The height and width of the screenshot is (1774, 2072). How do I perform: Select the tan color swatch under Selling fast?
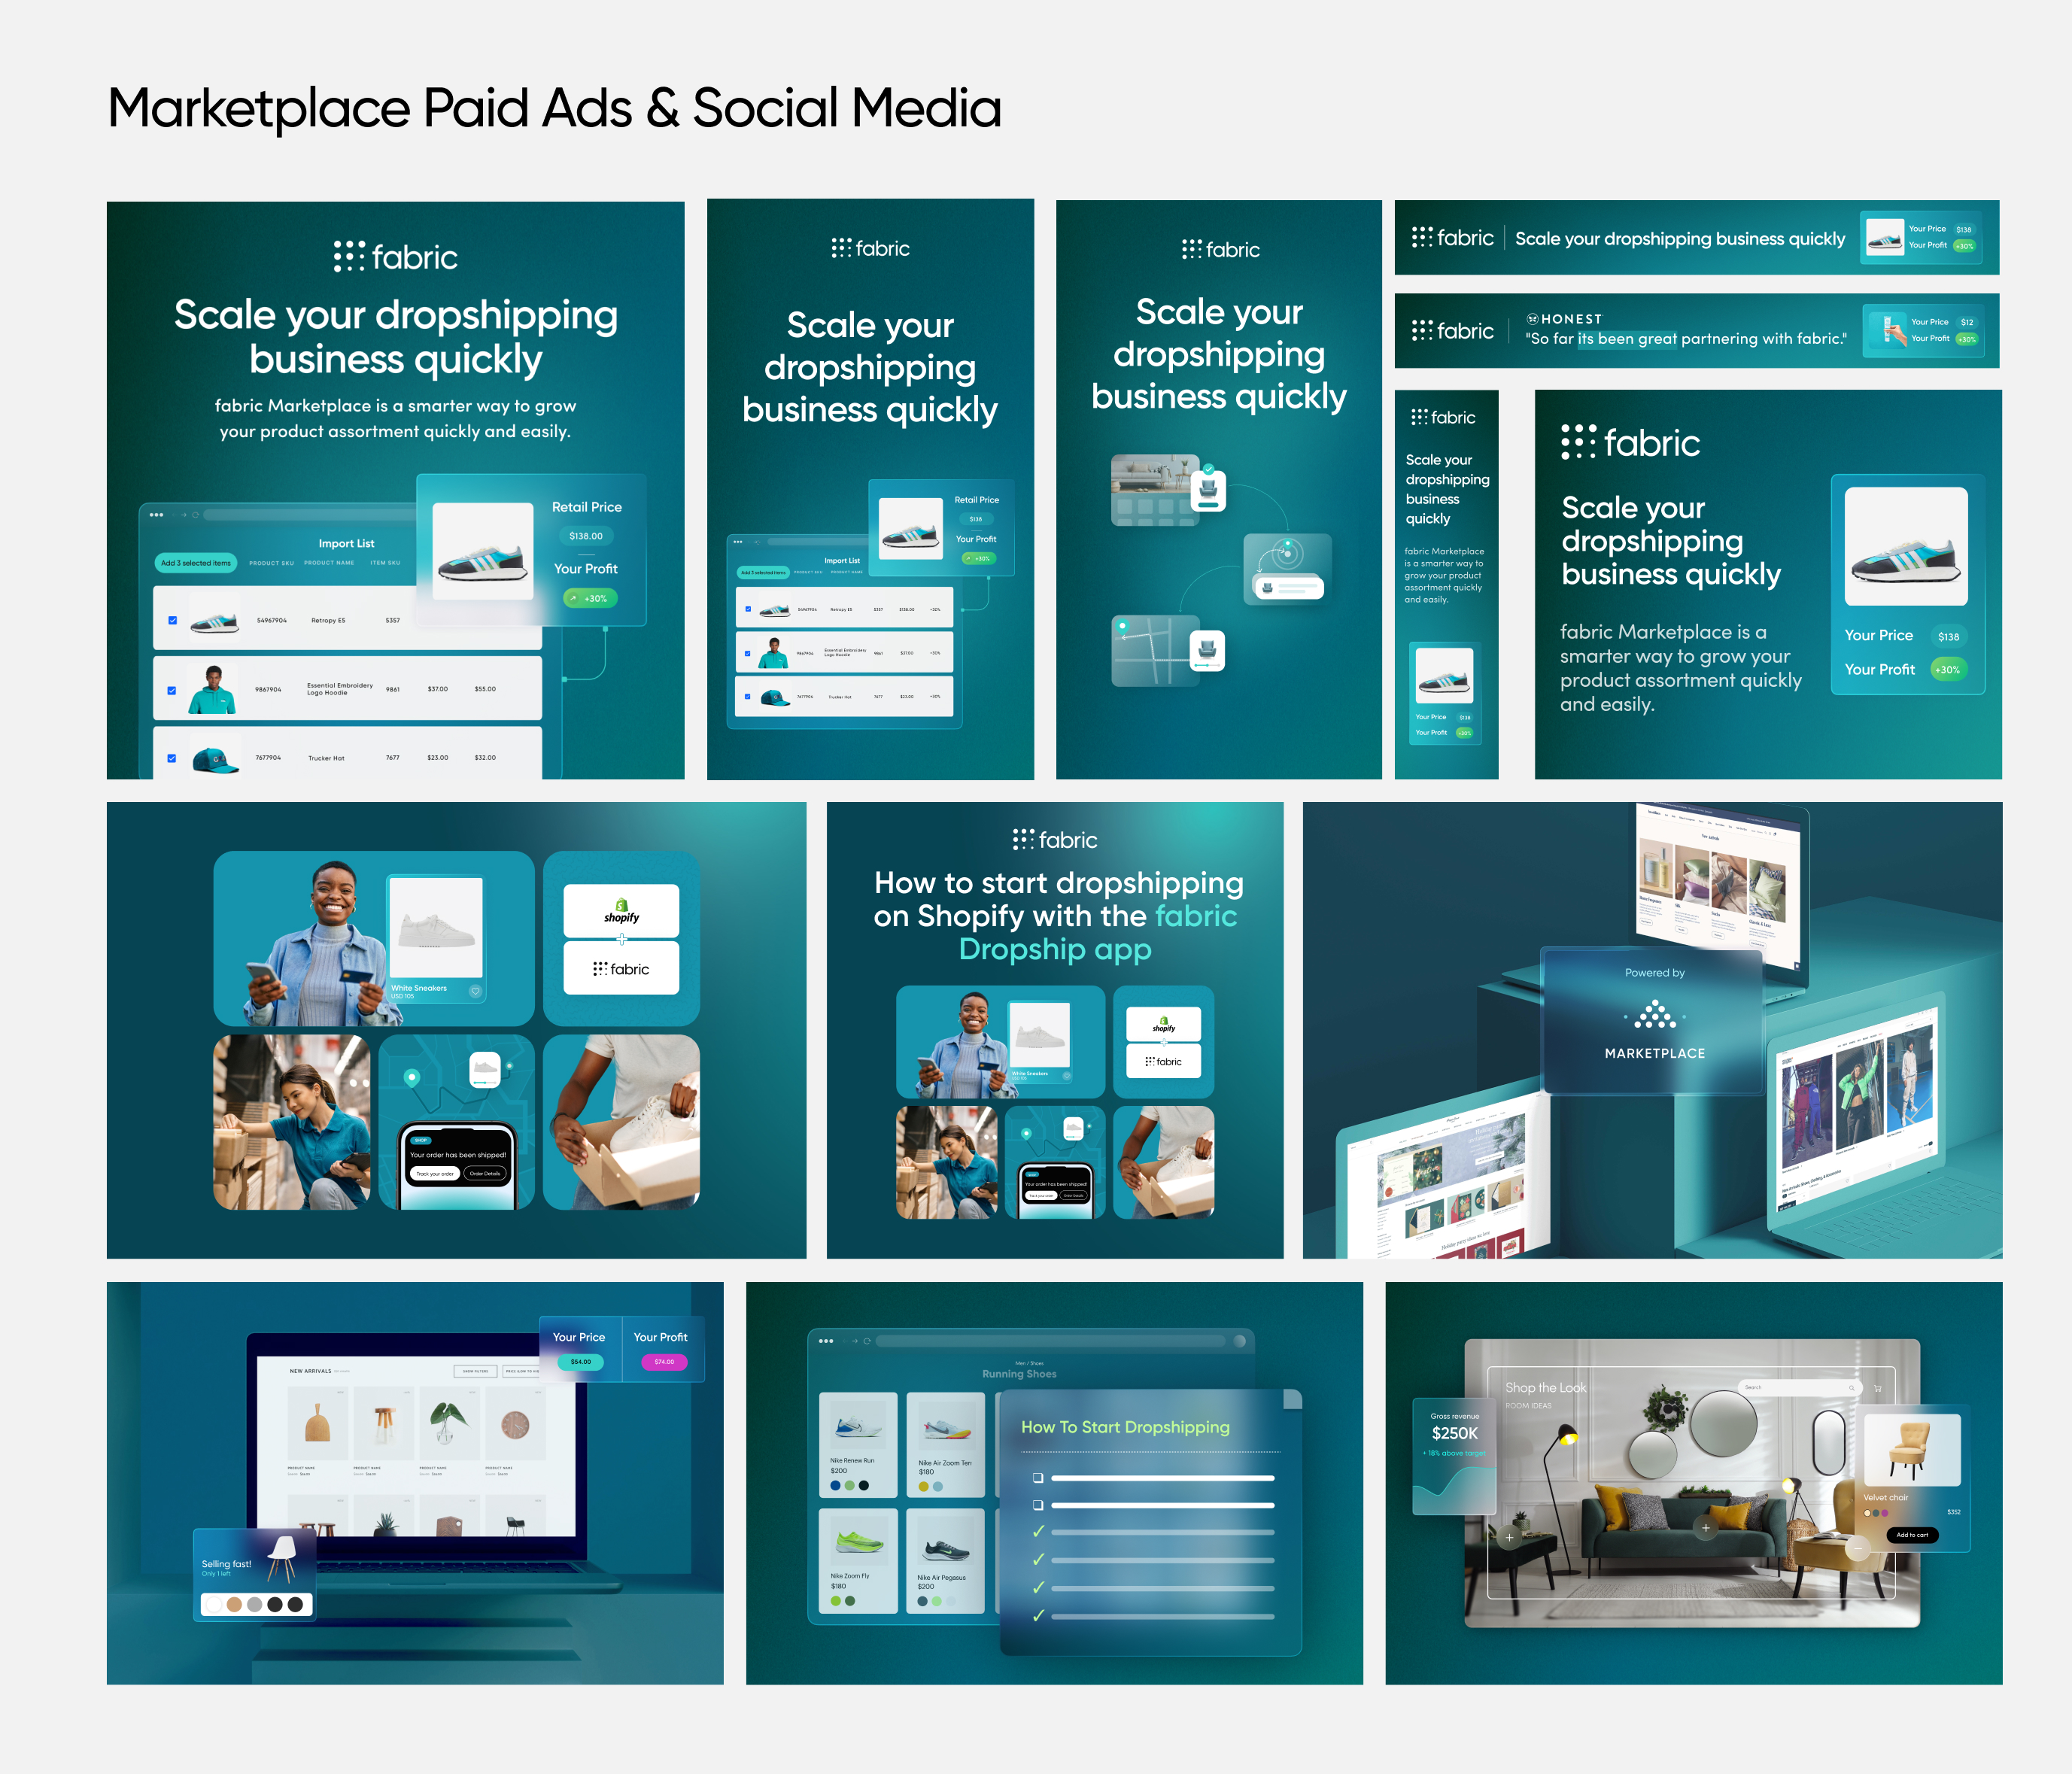234,1604
